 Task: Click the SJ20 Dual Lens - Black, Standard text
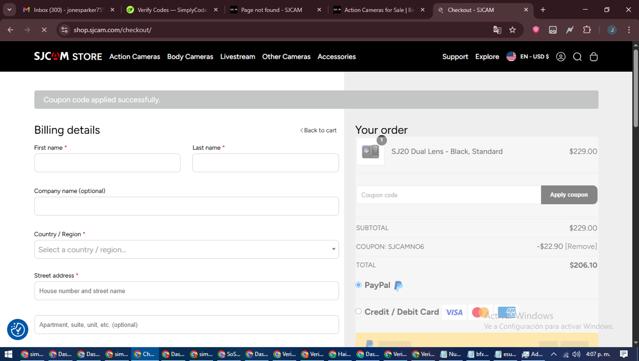pyautogui.click(x=447, y=152)
